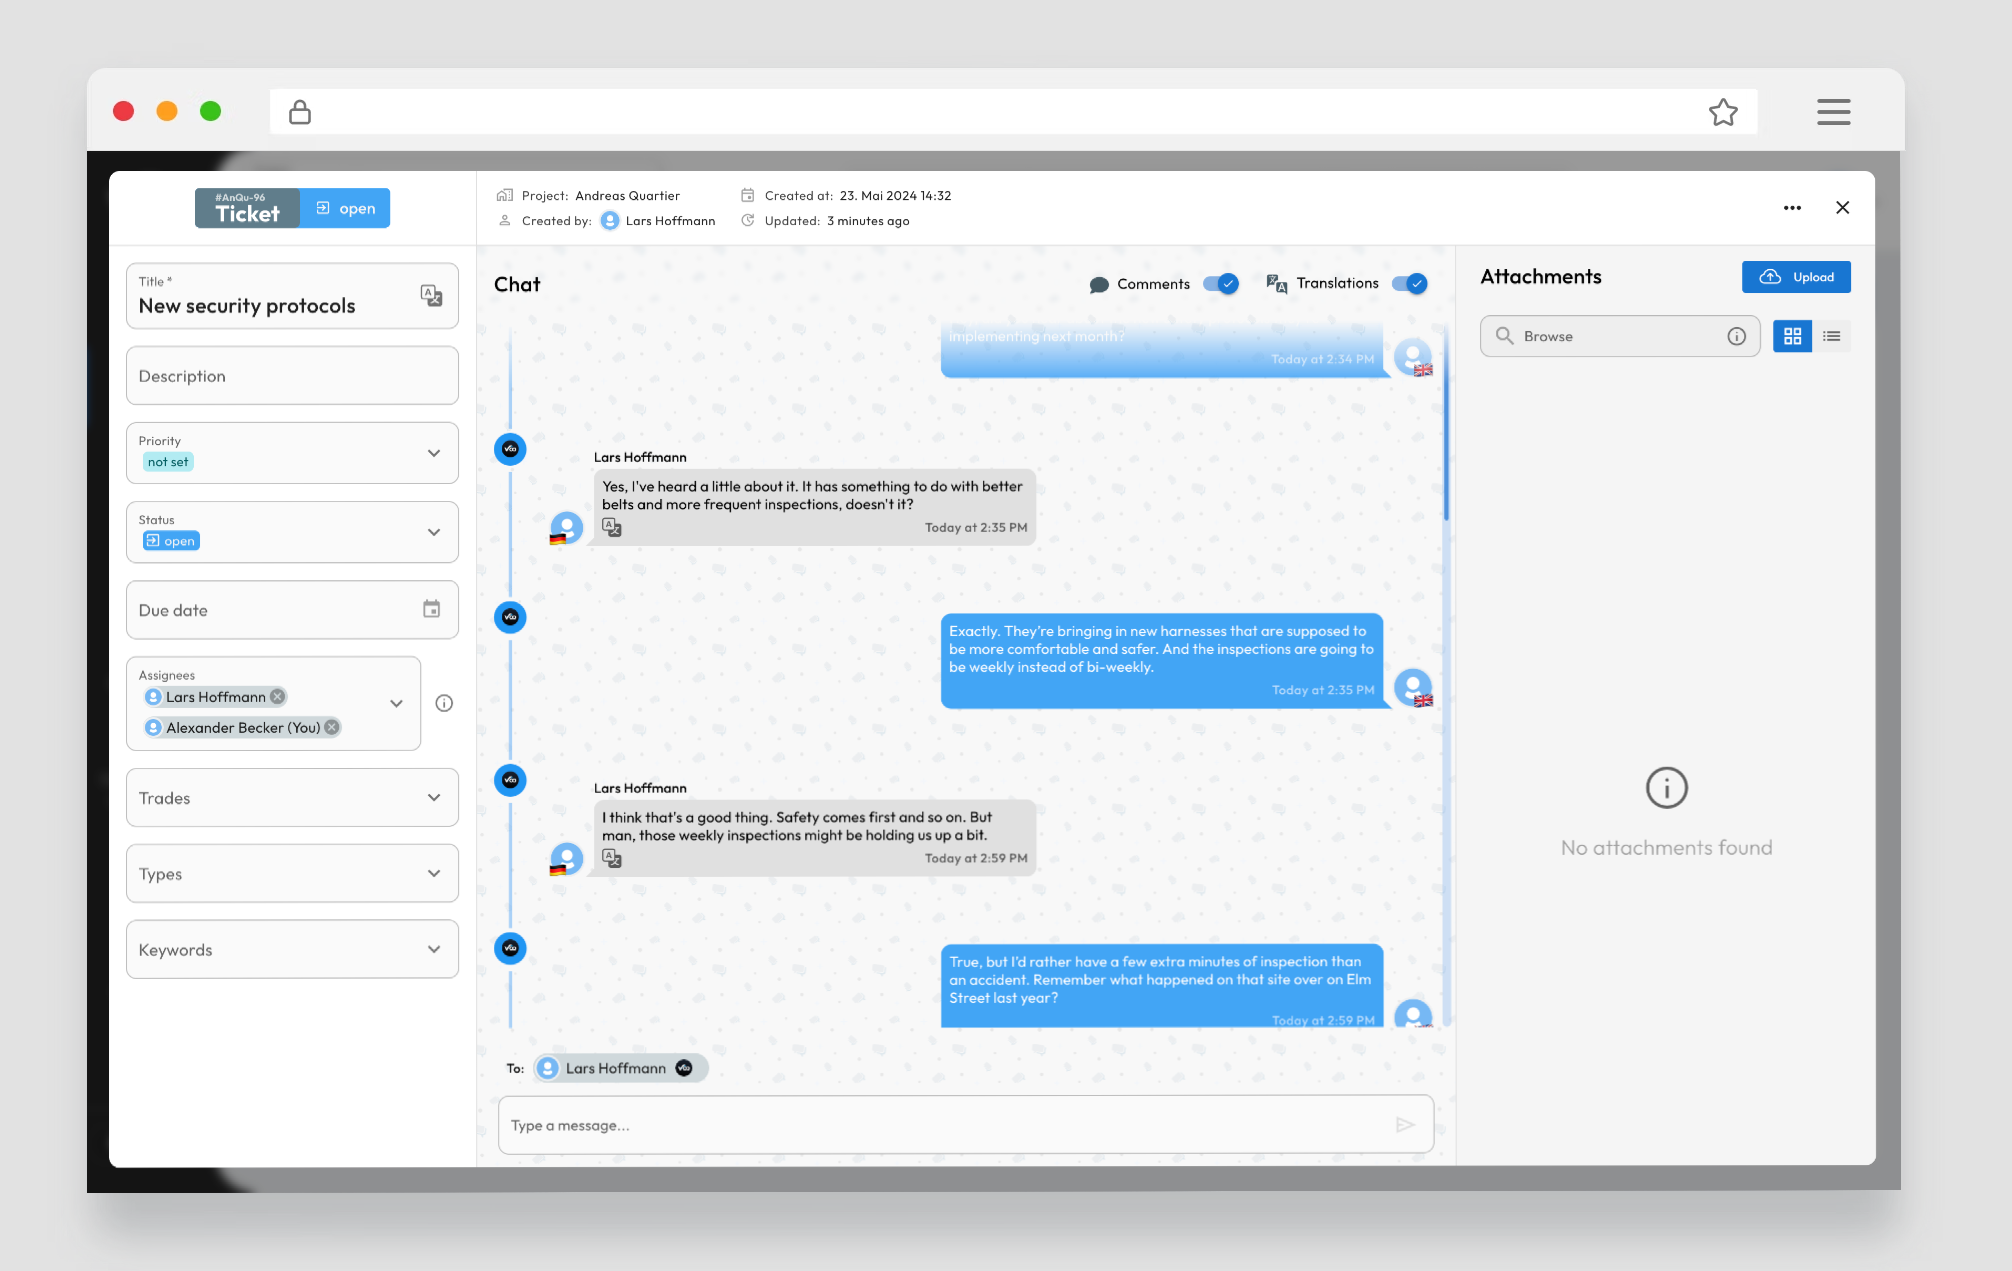
Task: Click the send message arrow icon
Action: tap(1404, 1125)
